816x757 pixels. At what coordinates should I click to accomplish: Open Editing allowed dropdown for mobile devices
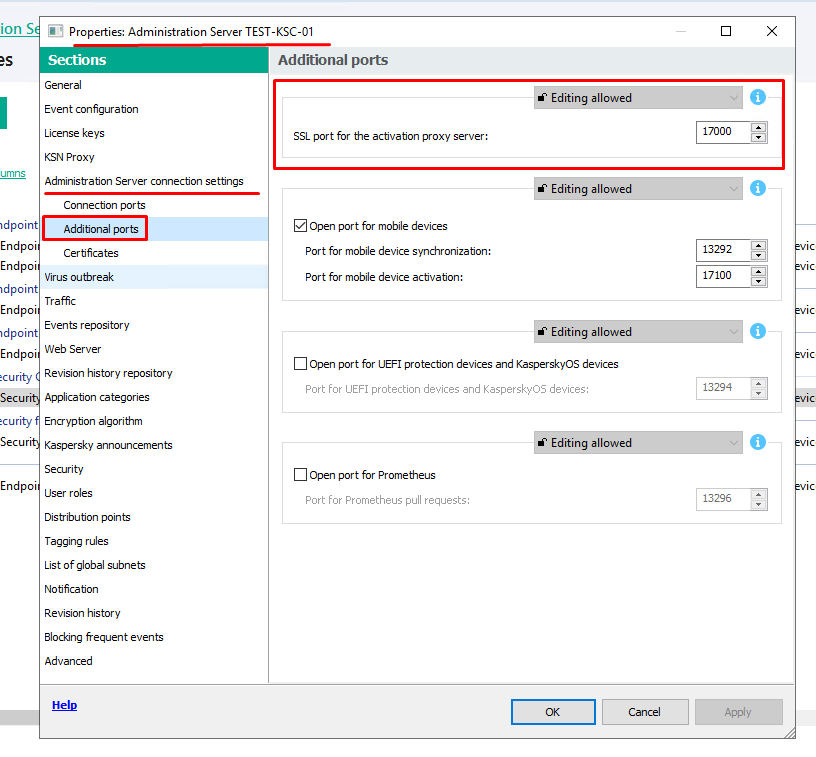point(638,188)
